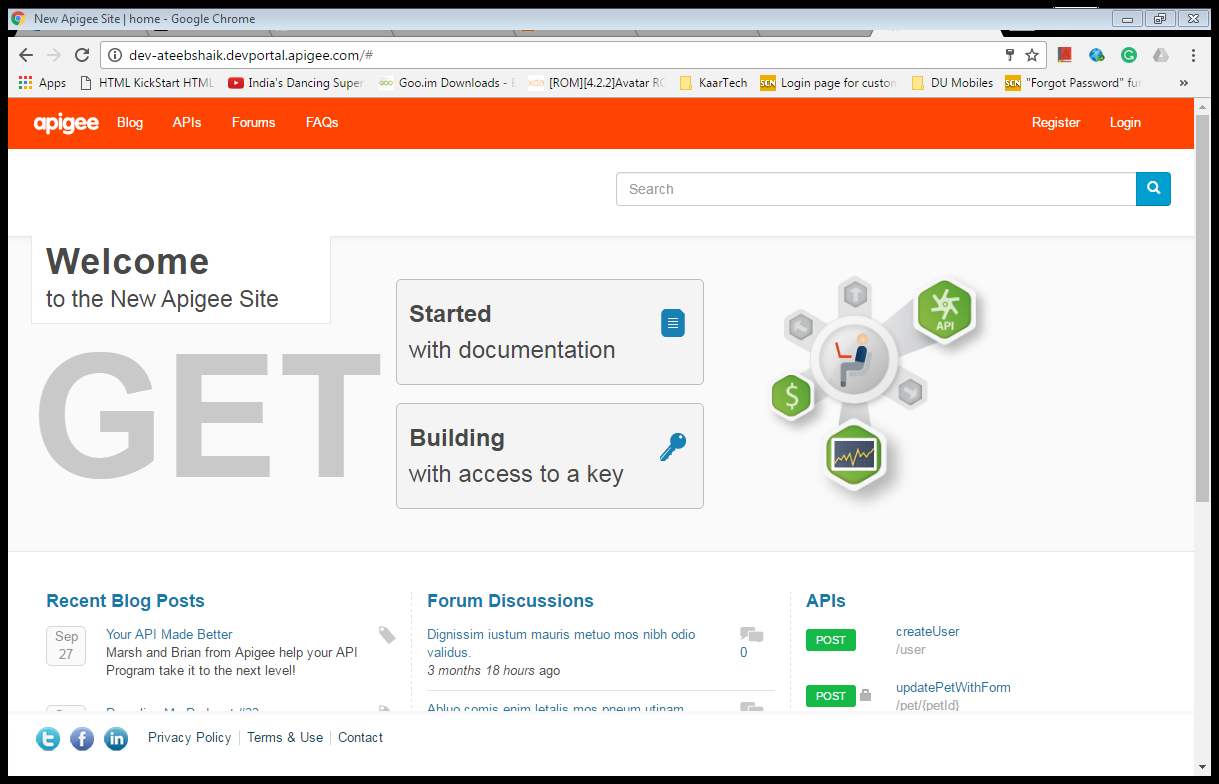Click the Chrome back arrow button
1219x784 pixels.
click(x=26, y=55)
